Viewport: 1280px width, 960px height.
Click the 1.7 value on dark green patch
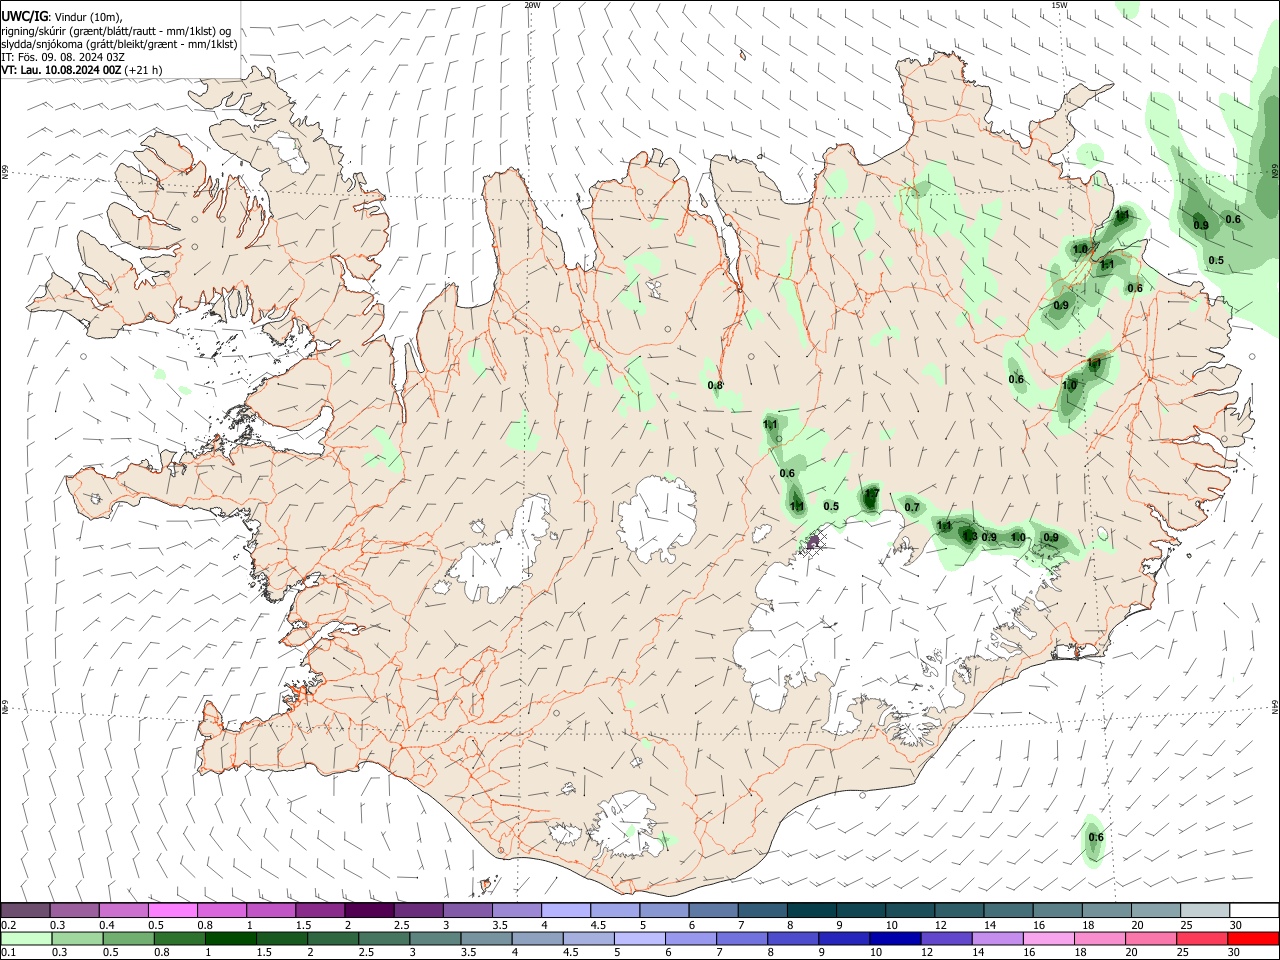click(871, 494)
